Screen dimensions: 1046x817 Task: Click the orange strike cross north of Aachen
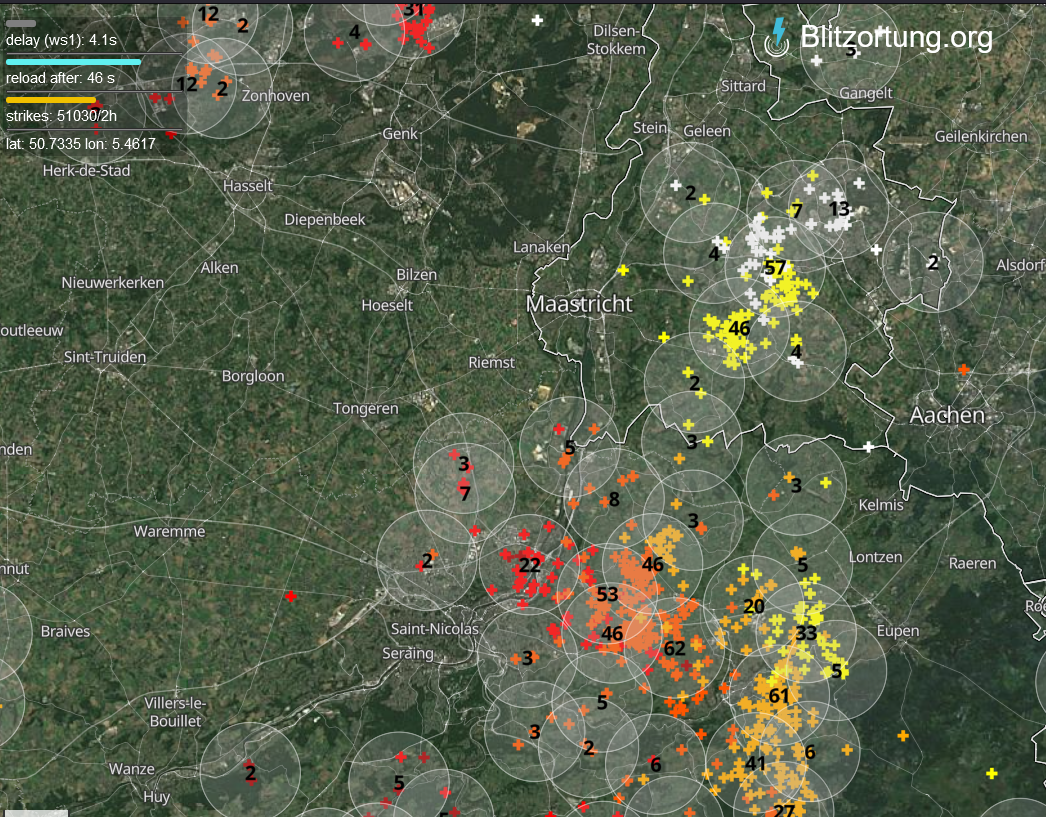963,369
